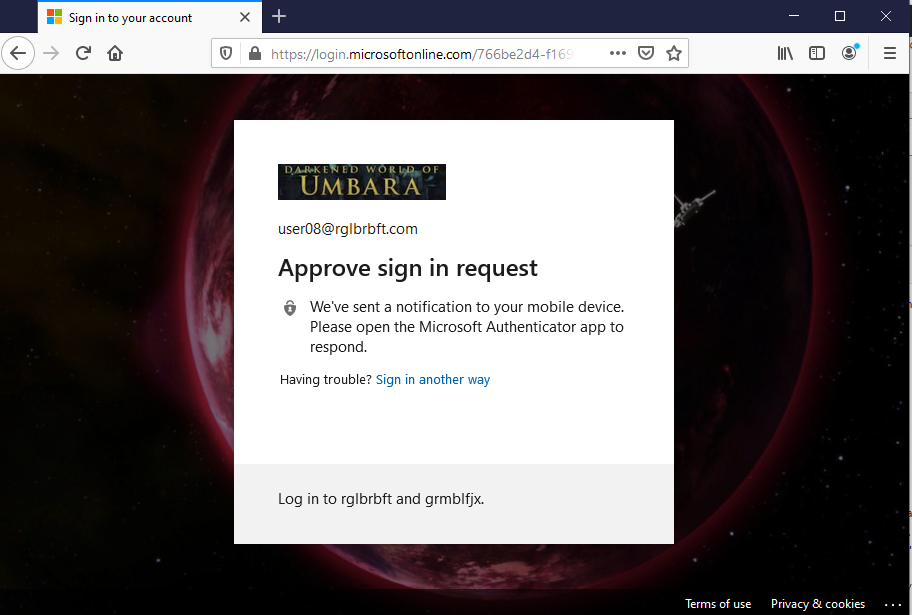Viewport: 912px width, 615px height.
Task: Open the Firefox hamburger application menu
Action: pyautogui.click(x=889, y=53)
